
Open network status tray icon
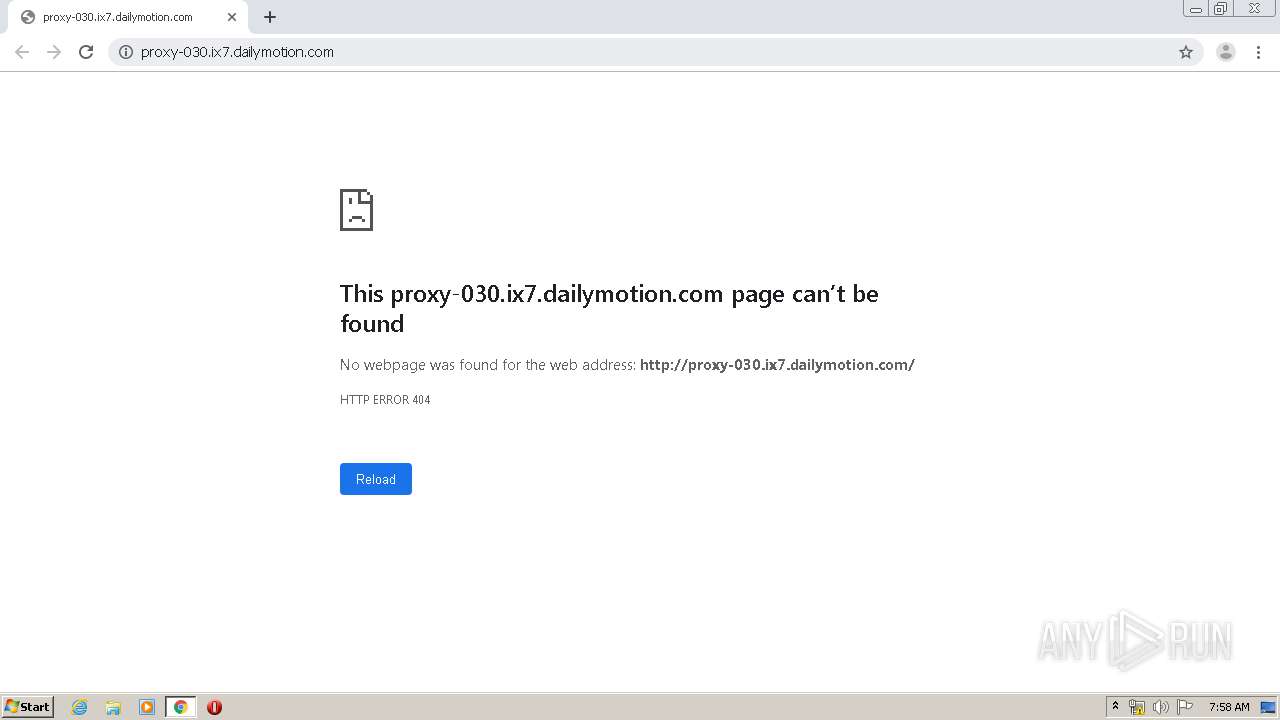[1137, 707]
